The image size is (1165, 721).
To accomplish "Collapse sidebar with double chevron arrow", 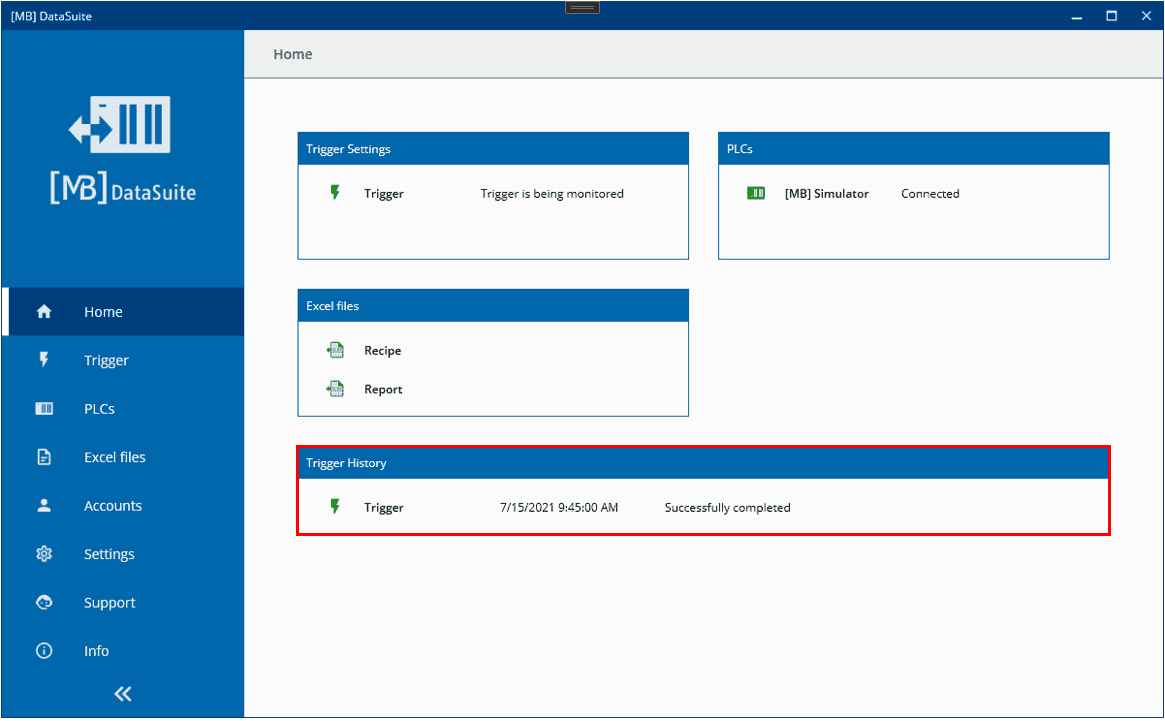I will pyautogui.click(x=123, y=693).
